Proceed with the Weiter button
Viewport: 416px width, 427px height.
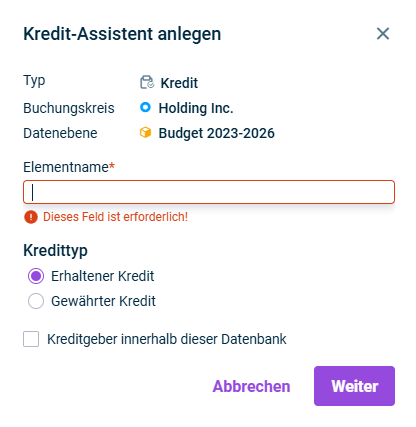pos(354,386)
